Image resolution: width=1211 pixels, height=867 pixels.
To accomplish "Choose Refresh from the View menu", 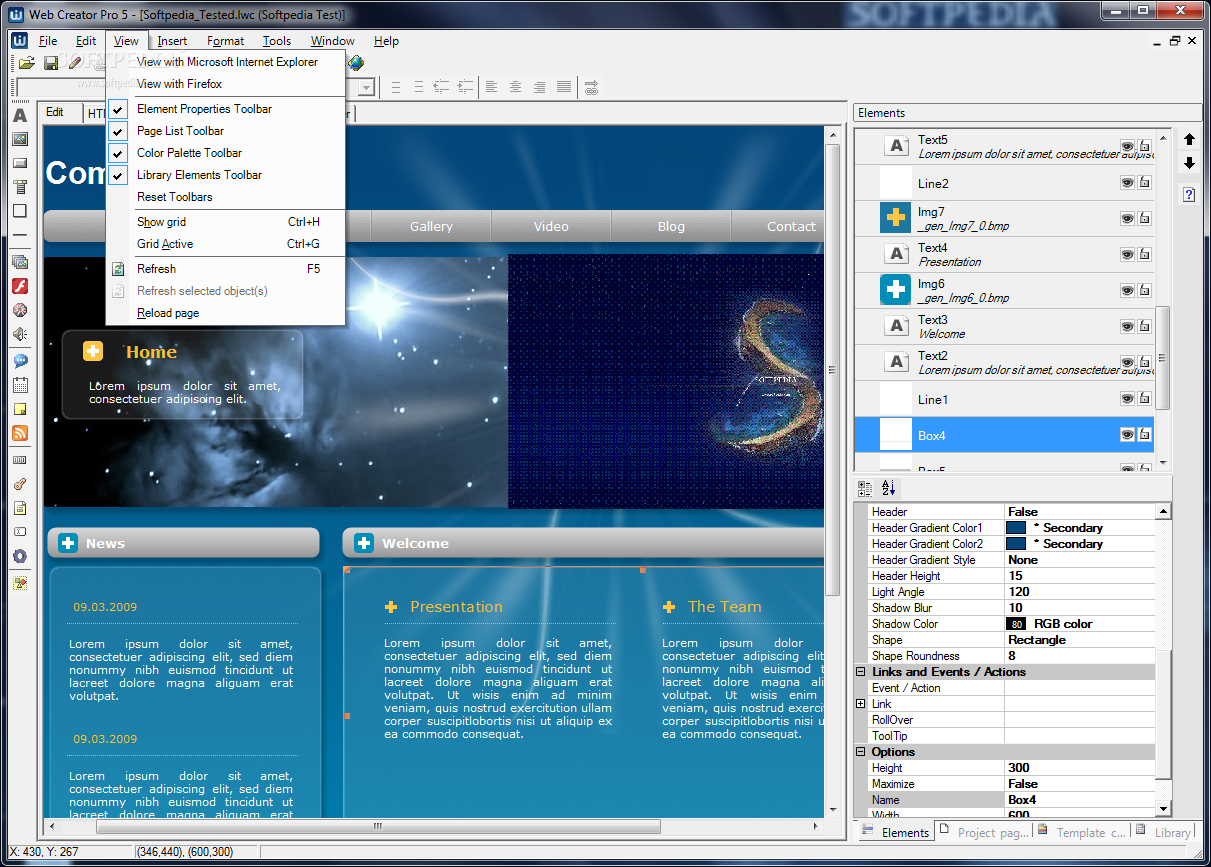I will tap(225, 269).
